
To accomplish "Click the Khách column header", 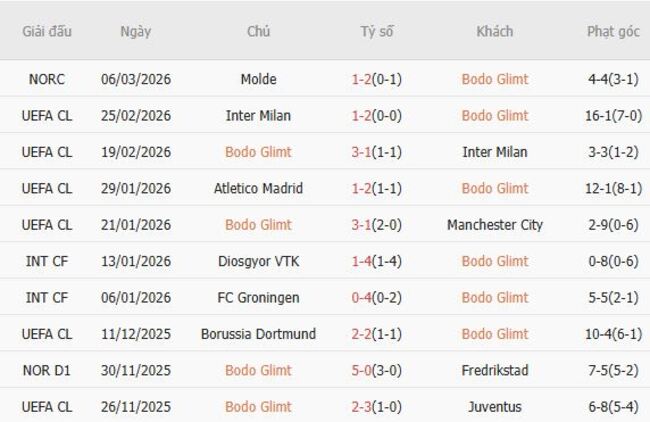I will (x=495, y=31).
